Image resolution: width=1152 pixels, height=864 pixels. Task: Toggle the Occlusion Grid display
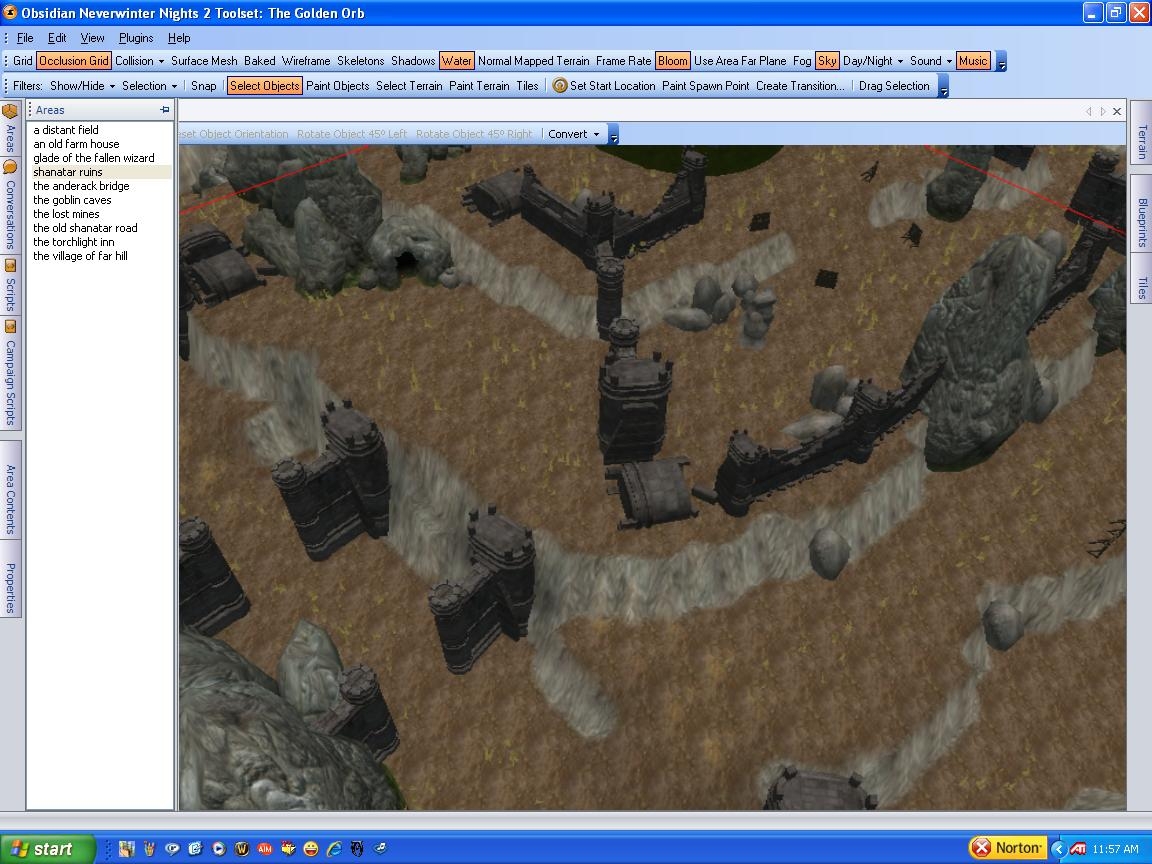click(73, 61)
